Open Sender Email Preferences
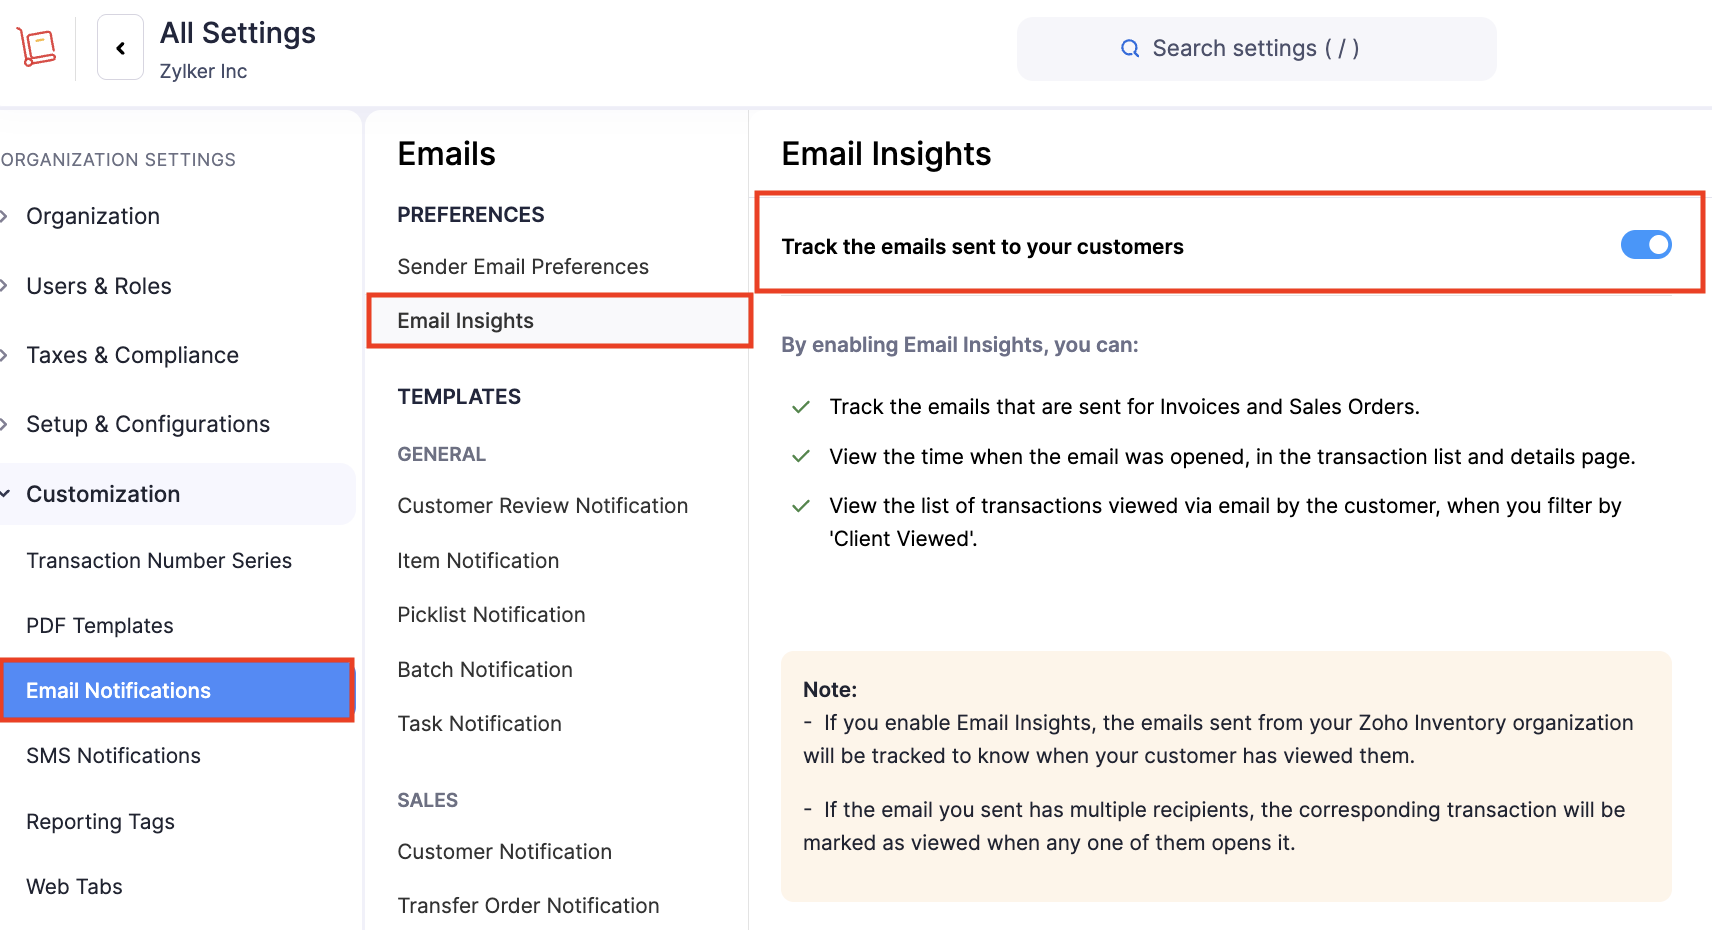The width and height of the screenshot is (1712, 930). pyautogui.click(x=522, y=266)
